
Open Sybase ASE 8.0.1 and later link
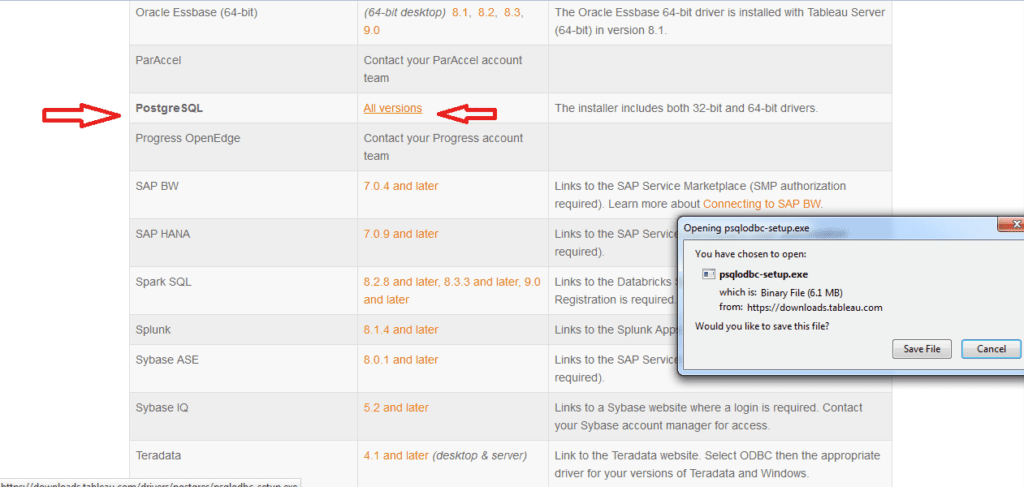(x=401, y=360)
